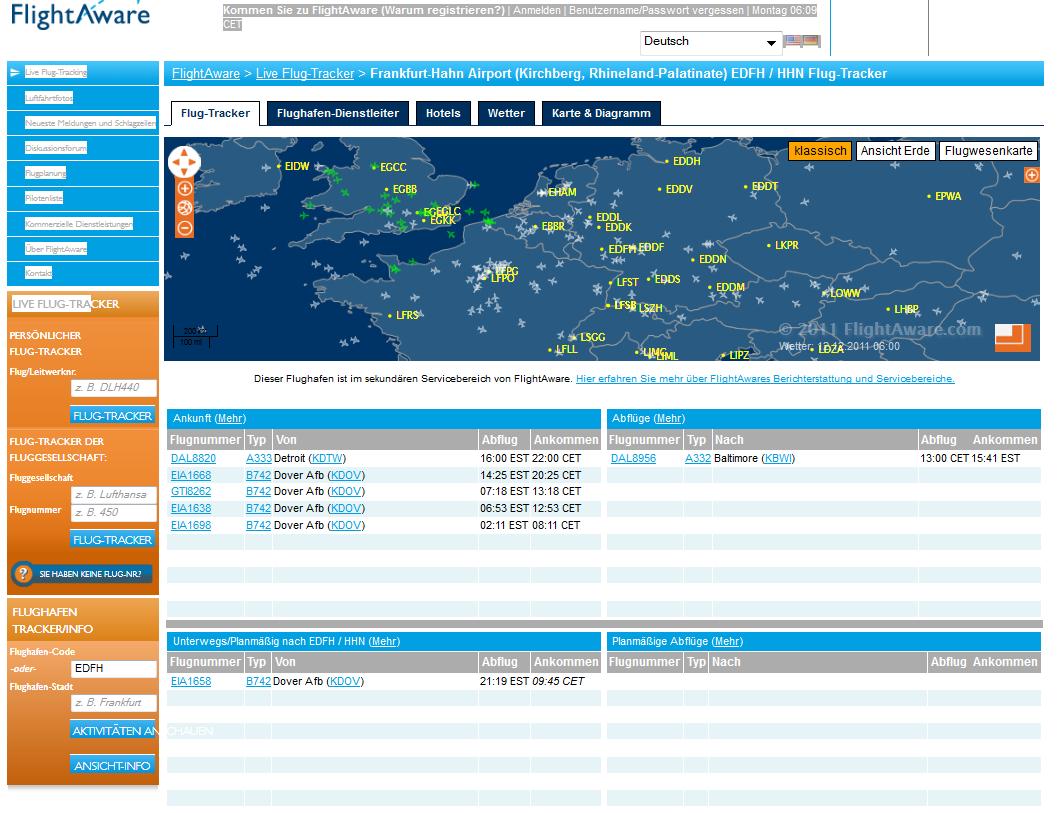The image size is (1060, 813).
Task: Expand Ankunft list via Mehr link
Action: [229, 418]
